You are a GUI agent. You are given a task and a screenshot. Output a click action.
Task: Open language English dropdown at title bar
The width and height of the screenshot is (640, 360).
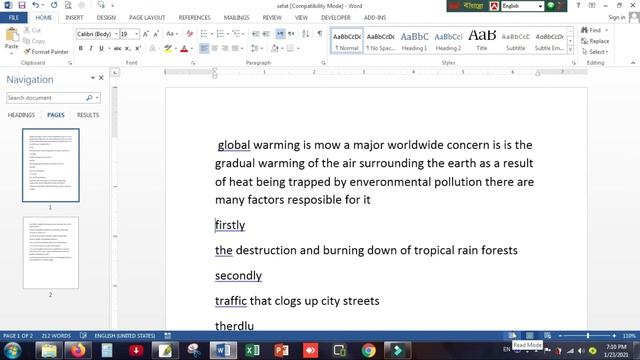tap(540, 6)
